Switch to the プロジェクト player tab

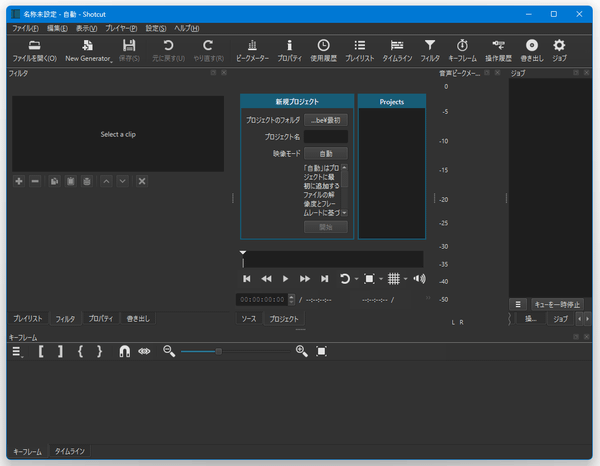tap(284, 319)
